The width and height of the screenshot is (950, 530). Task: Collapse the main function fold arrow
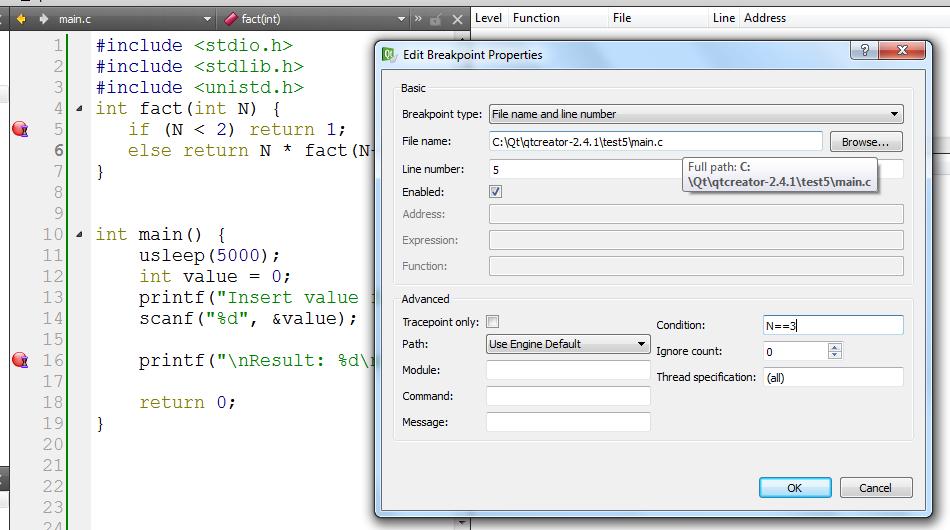(x=79, y=234)
